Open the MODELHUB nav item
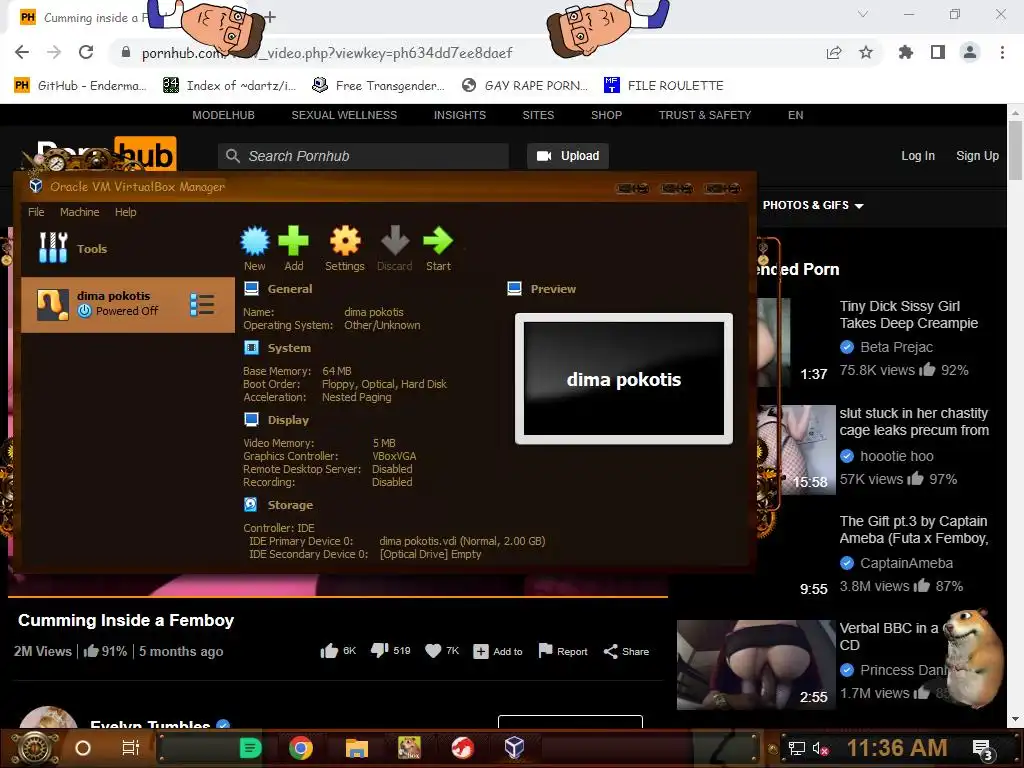Screen dimensions: 1024x768 point(223,115)
